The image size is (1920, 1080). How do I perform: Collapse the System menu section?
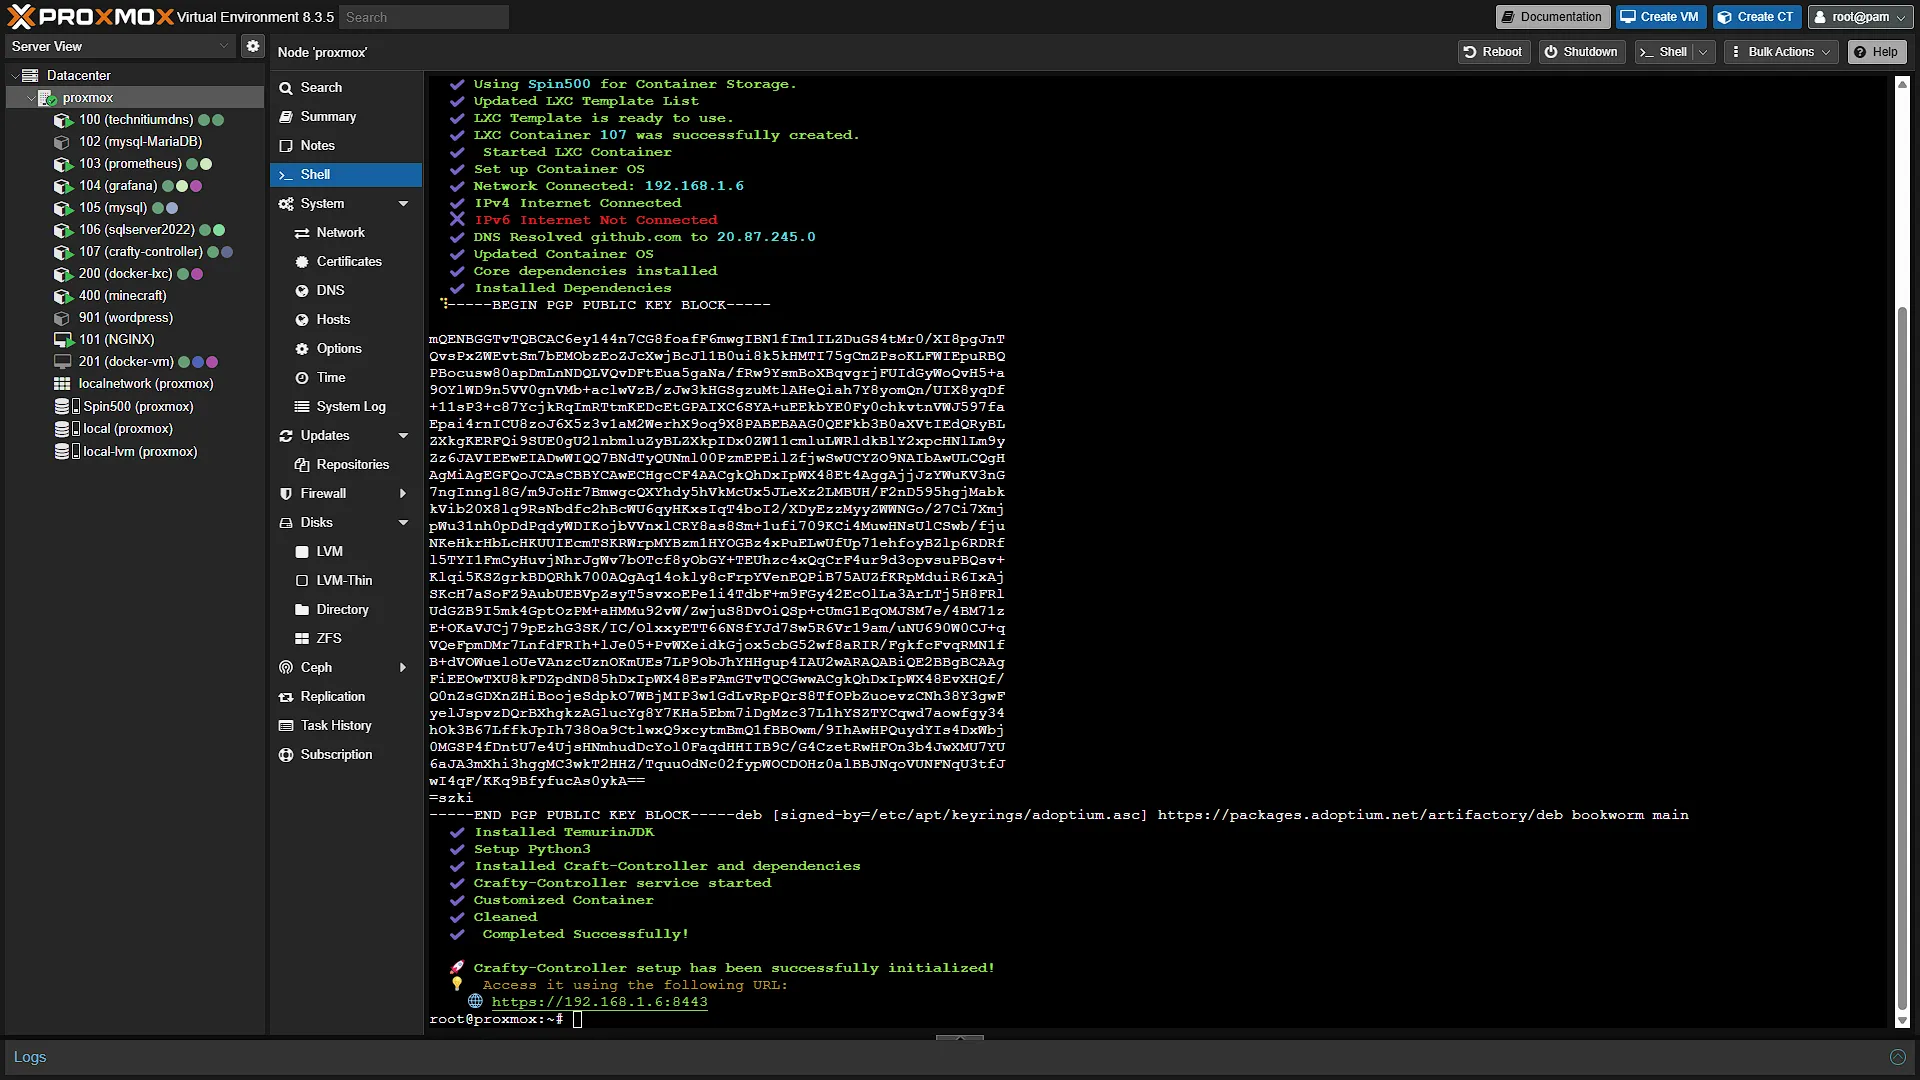[404, 204]
